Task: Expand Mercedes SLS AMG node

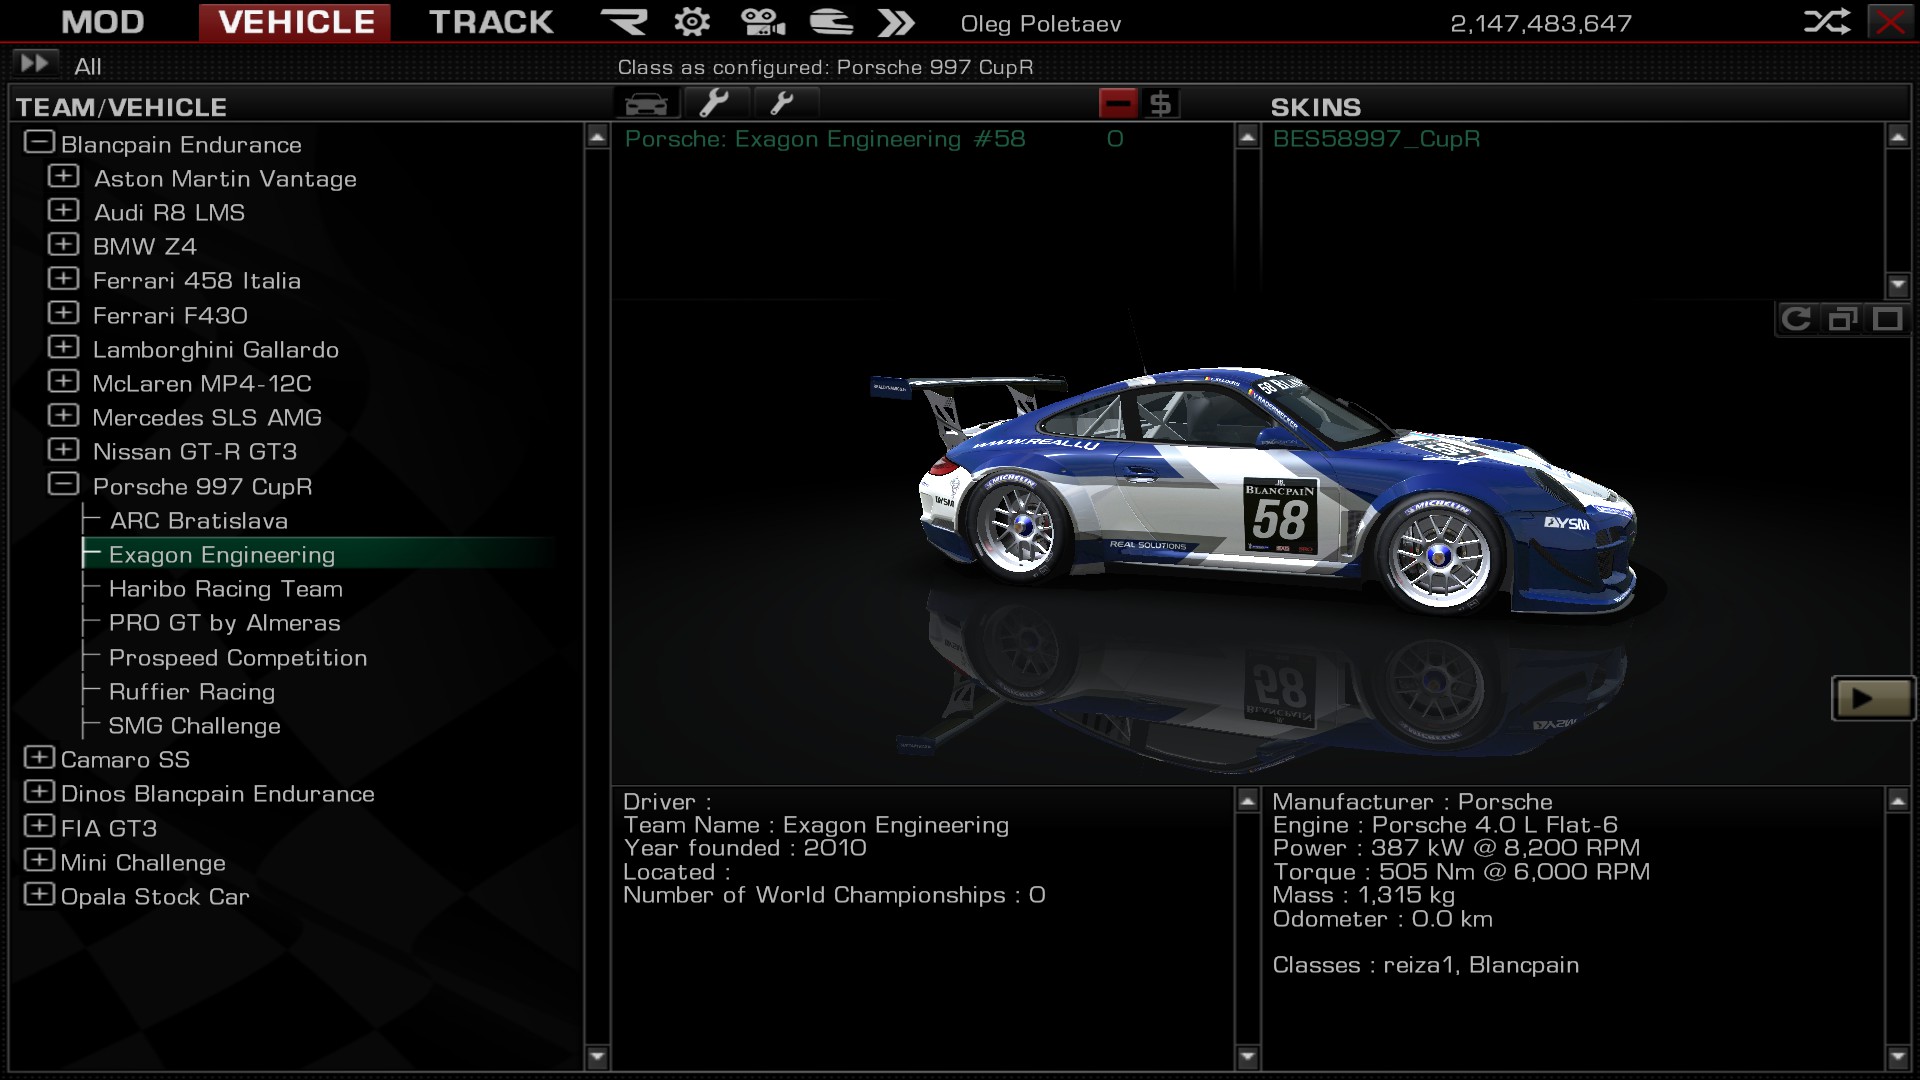Action: click(63, 415)
